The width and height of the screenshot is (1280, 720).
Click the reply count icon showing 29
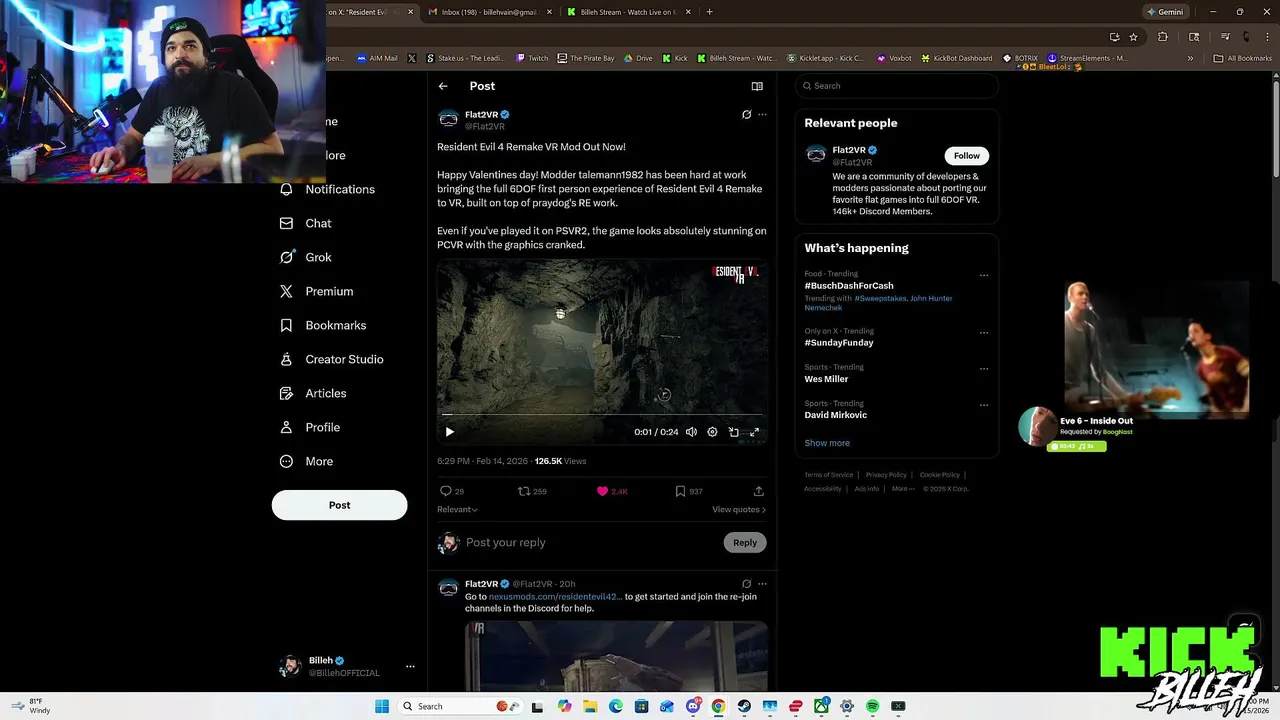pyautogui.click(x=446, y=491)
